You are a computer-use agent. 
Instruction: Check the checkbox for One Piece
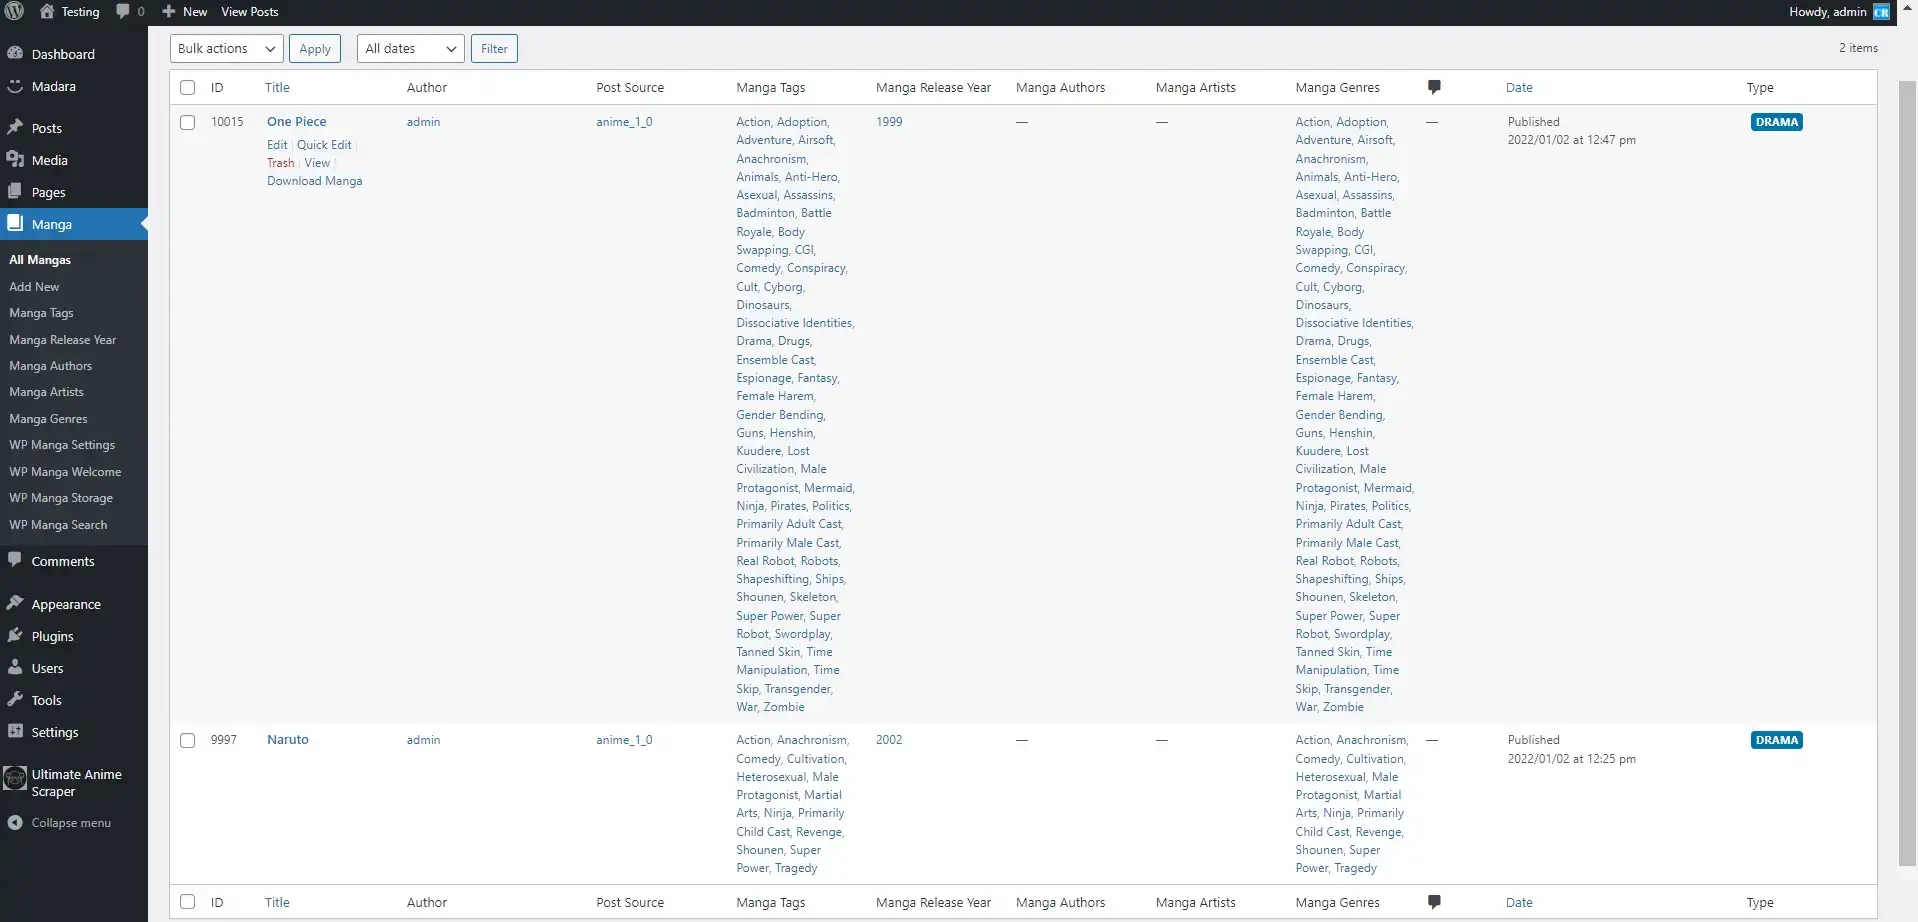[187, 122]
